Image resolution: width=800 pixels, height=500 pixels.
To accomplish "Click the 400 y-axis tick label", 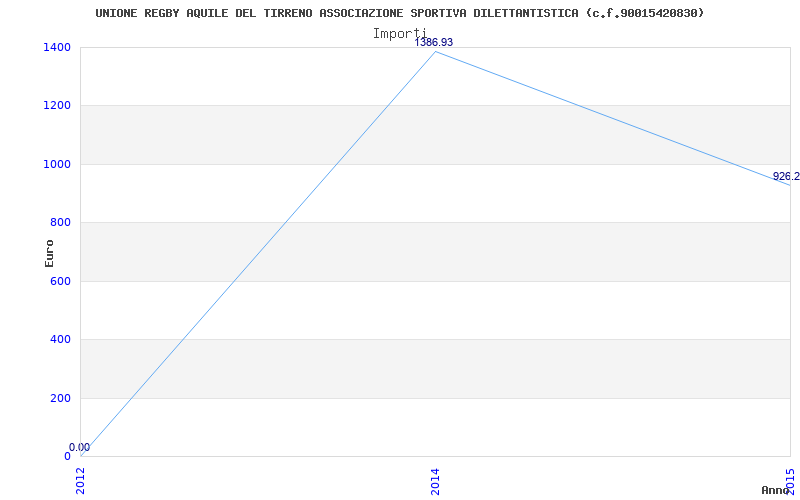I will pyautogui.click(x=61, y=339).
